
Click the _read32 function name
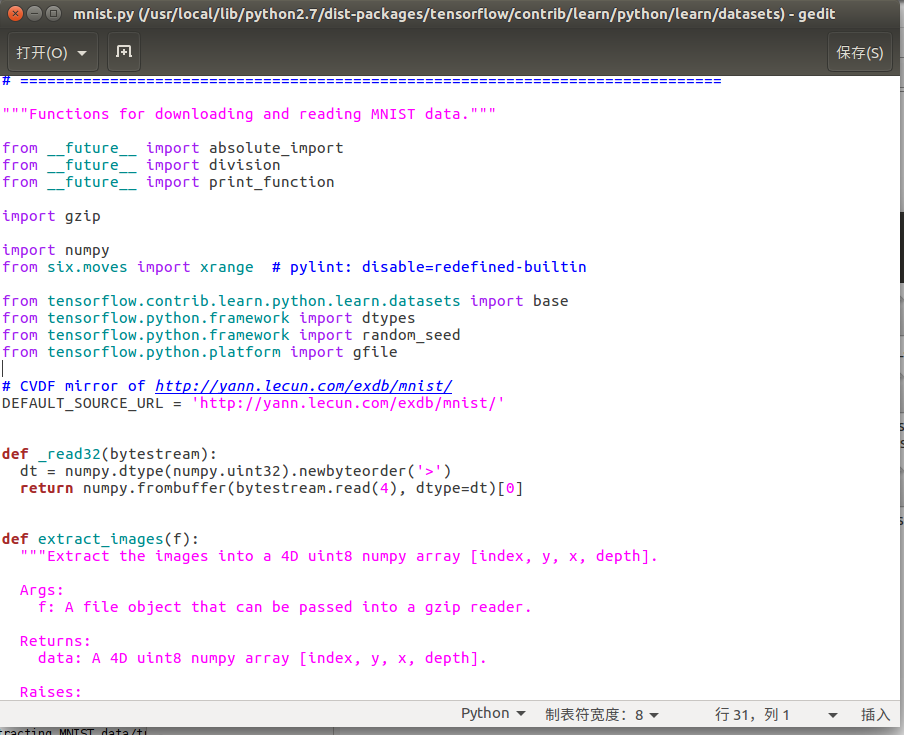click(69, 454)
